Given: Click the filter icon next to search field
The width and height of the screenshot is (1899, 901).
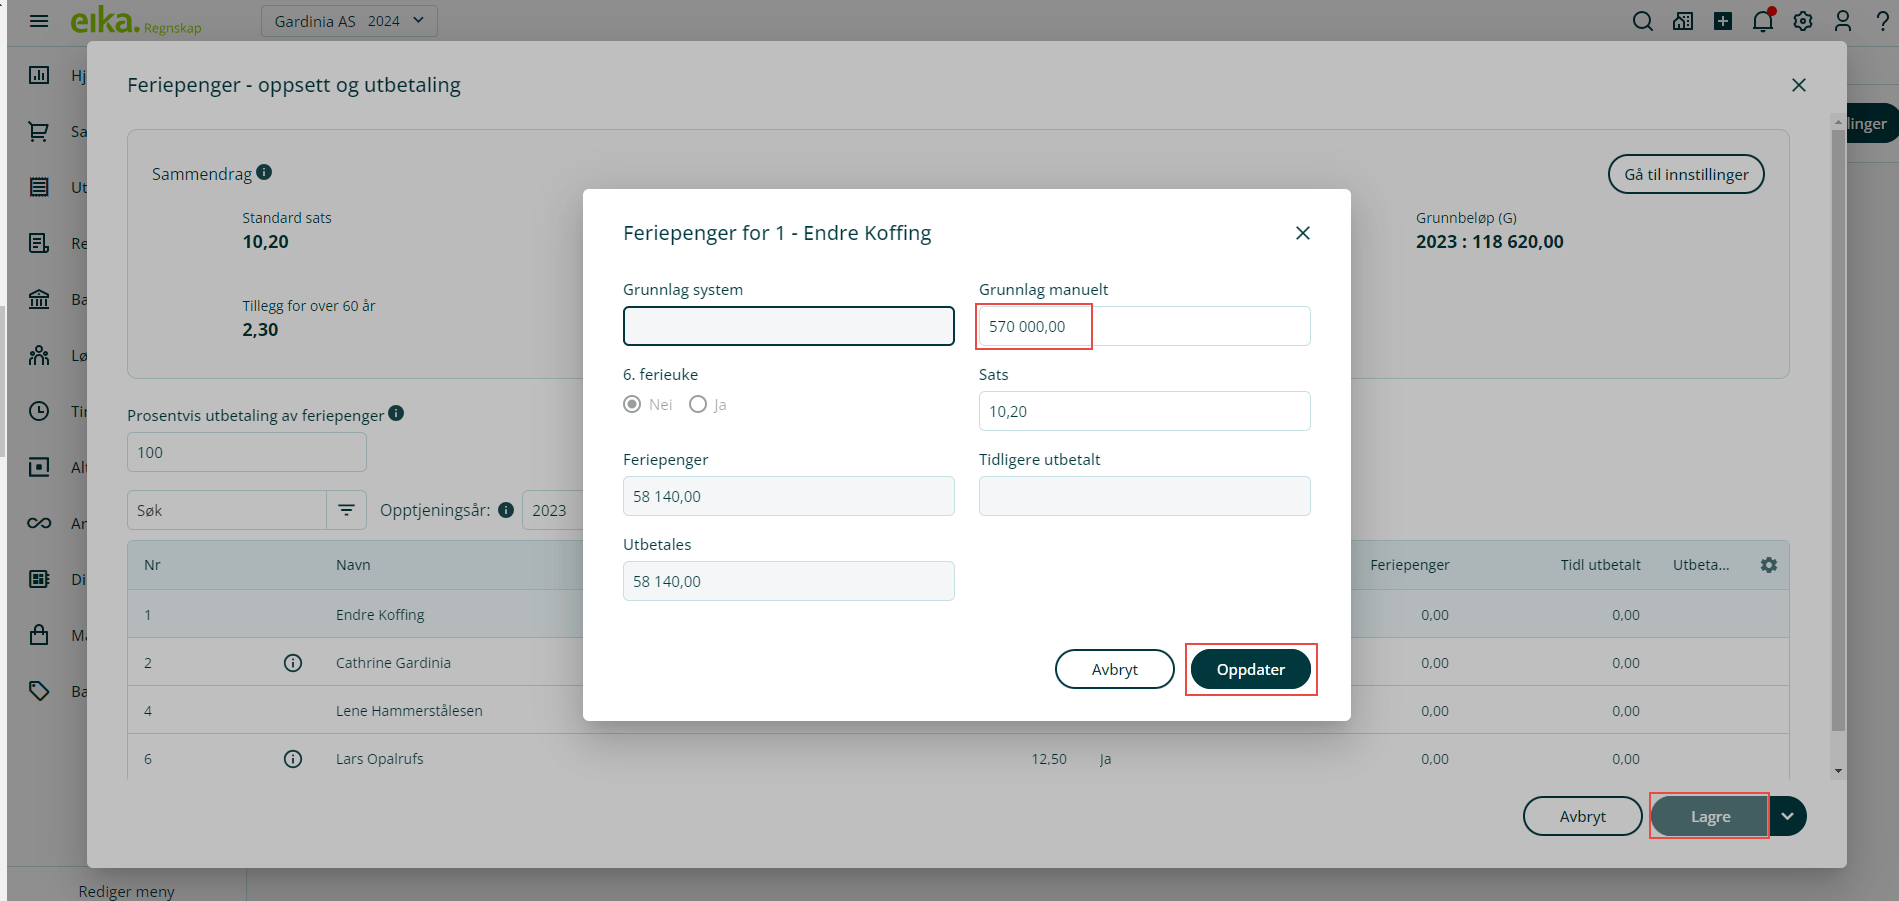Looking at the screenshot, I should click(x=346, y=510).
